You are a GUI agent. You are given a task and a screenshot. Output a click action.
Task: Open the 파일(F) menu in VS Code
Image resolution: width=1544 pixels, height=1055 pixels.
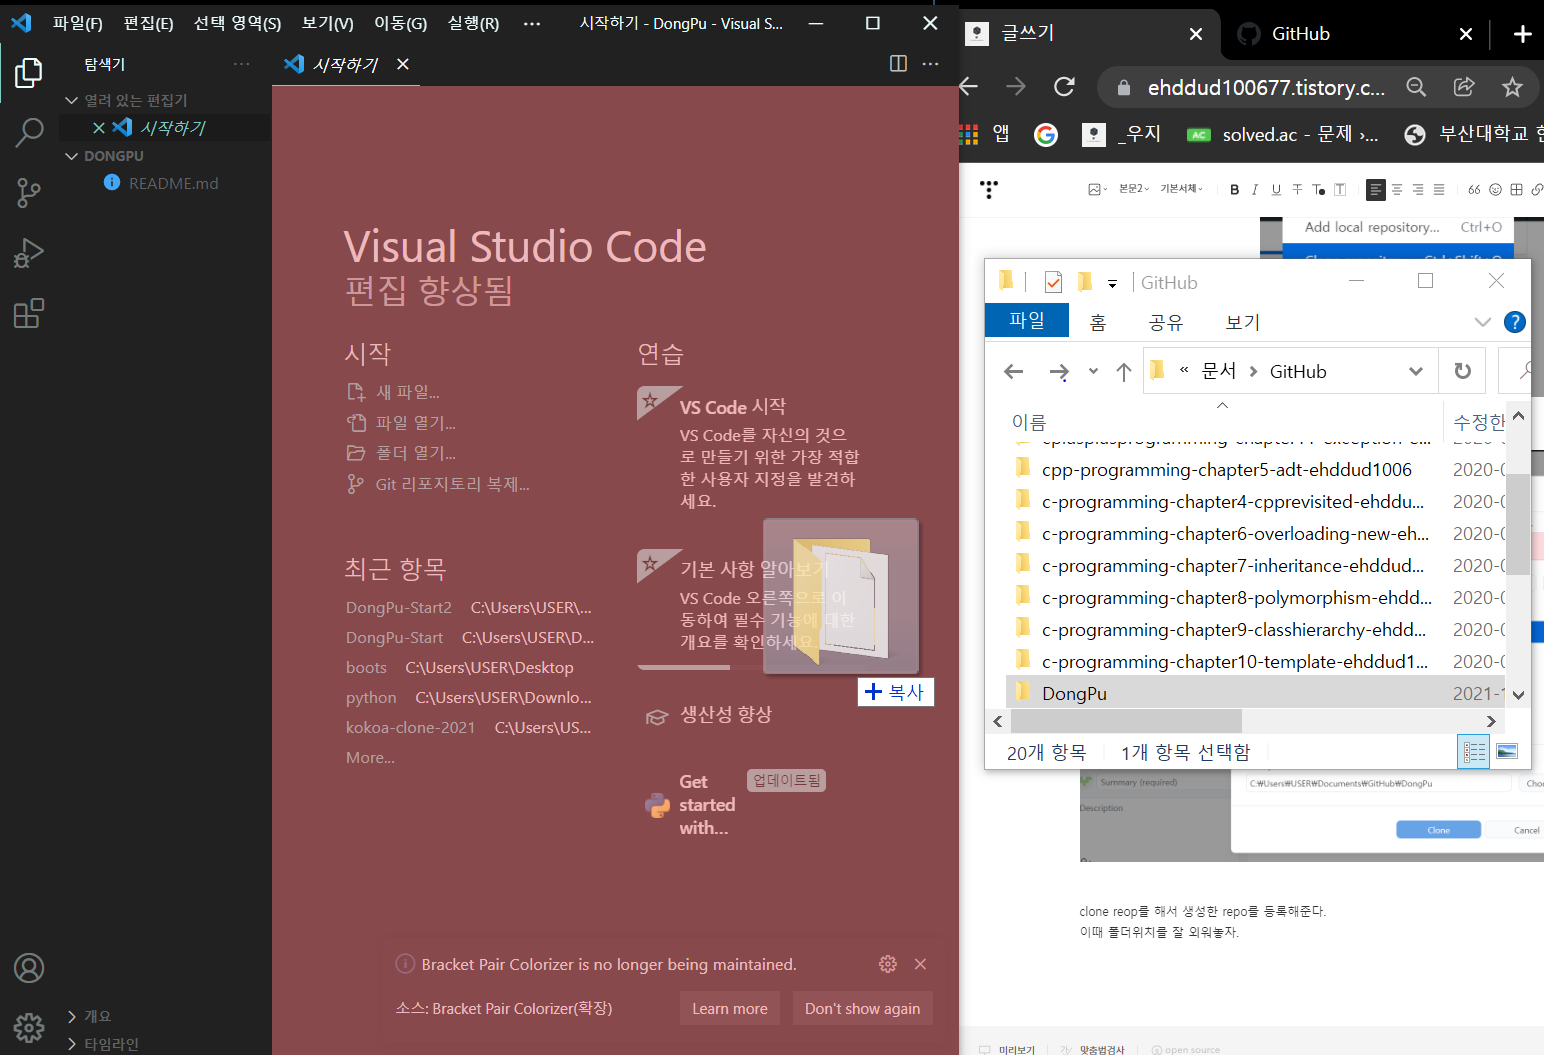pos(78,23)
